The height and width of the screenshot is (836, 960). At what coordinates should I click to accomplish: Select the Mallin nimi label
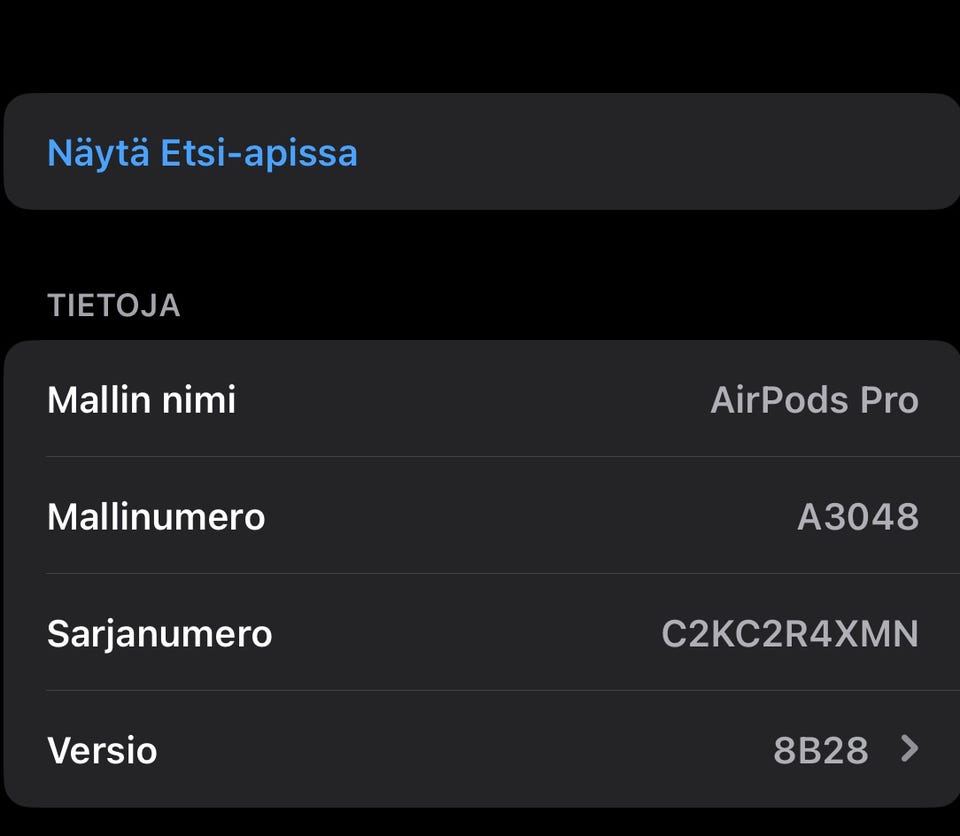point(141,400)
